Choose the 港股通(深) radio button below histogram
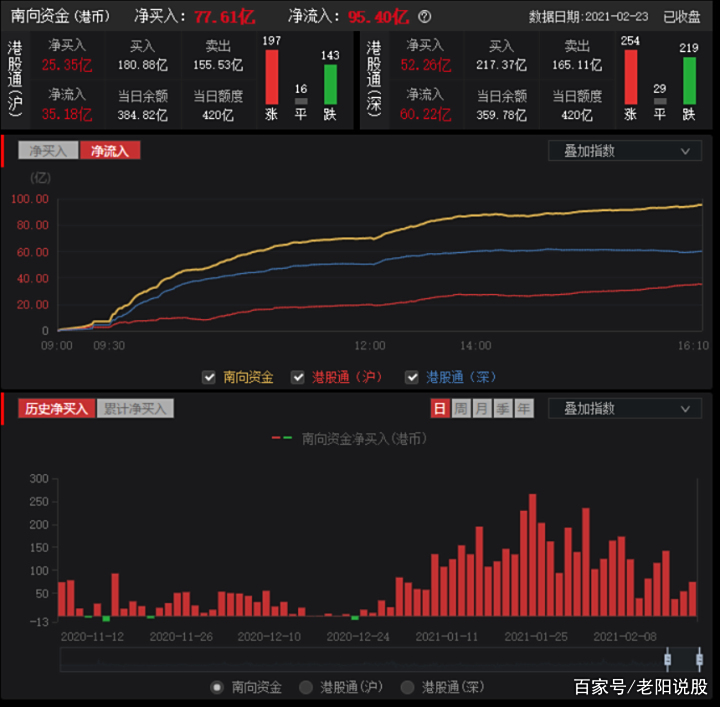This screenshot has height=707, width=720. pos(407,687)
